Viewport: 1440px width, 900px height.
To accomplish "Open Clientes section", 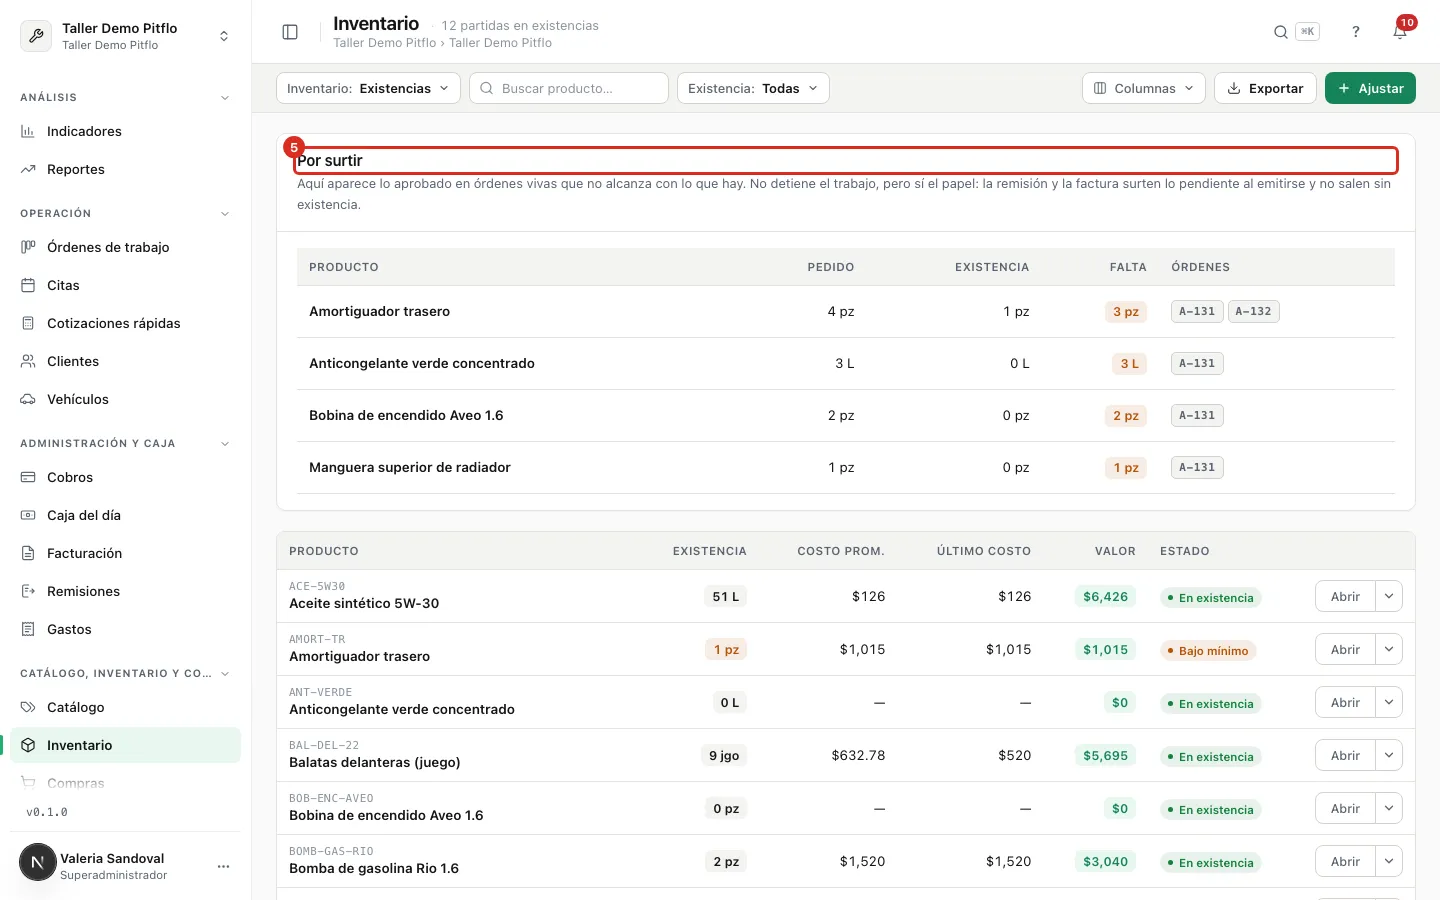I will click(x=125, y=361).
